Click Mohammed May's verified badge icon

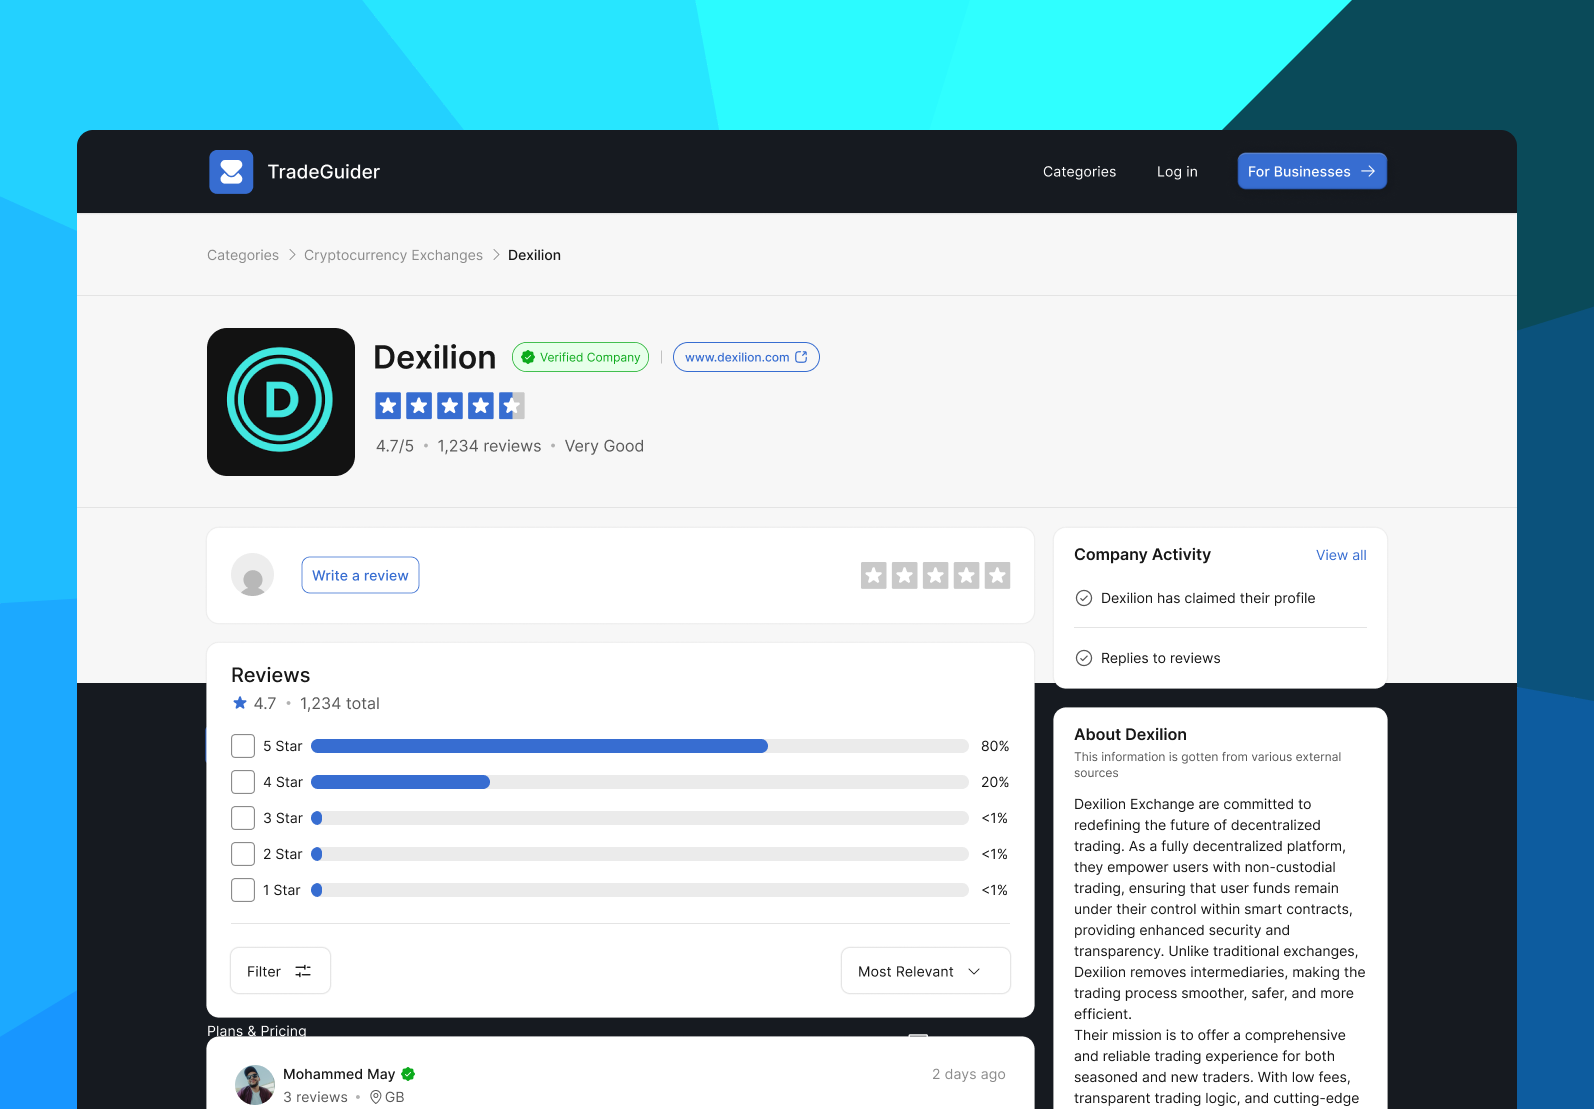coord(408,1074)
